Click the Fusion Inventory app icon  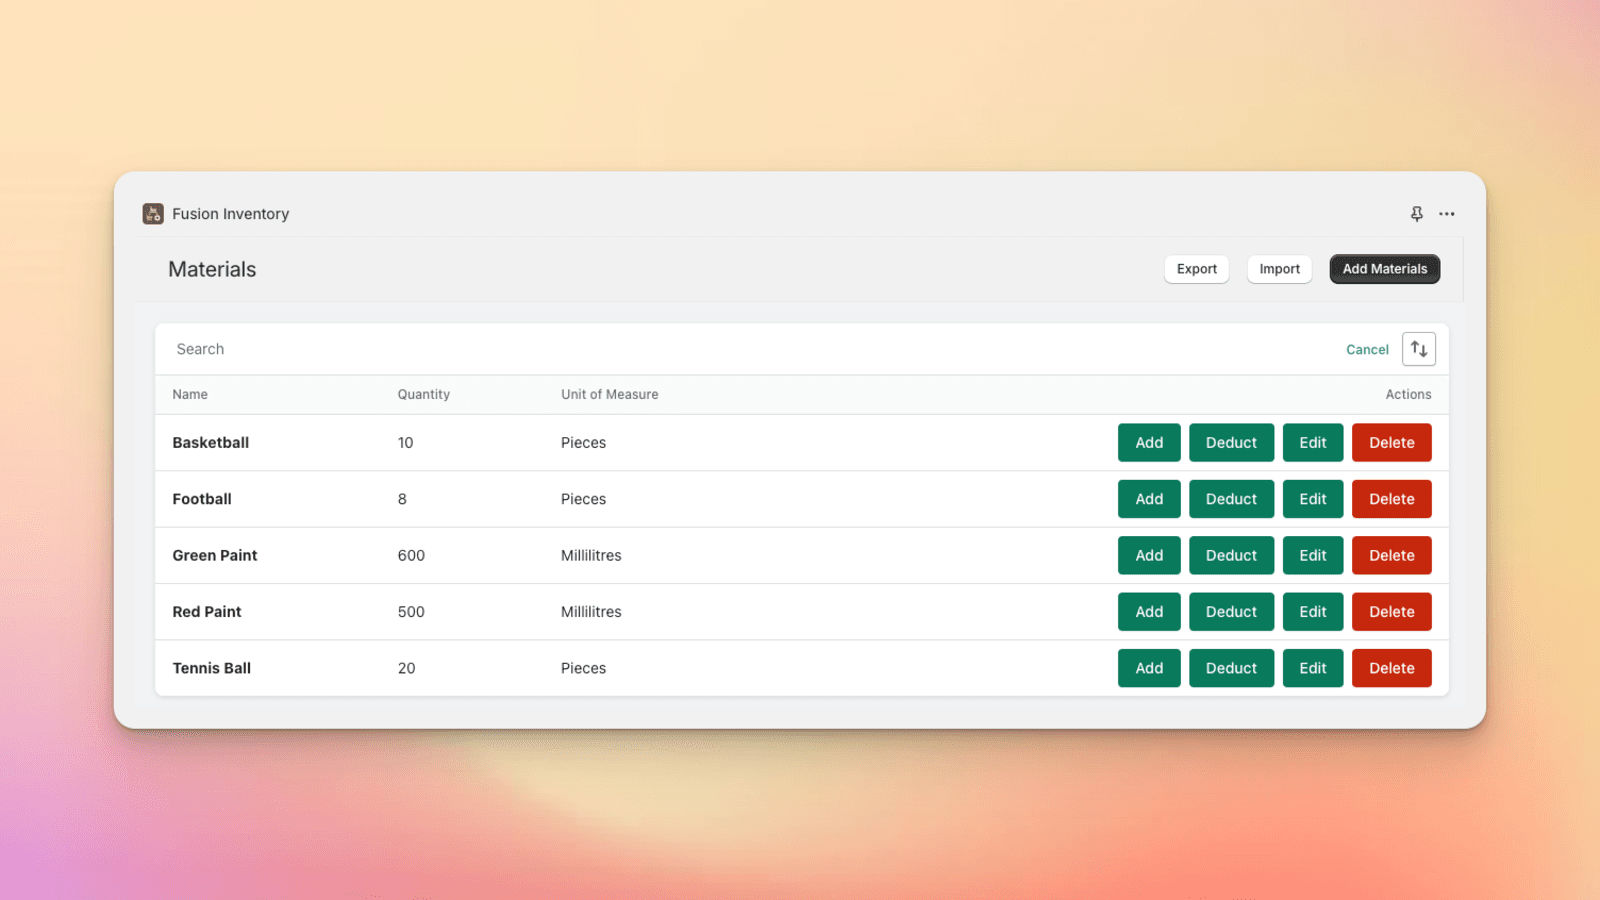tap(152, 213)
